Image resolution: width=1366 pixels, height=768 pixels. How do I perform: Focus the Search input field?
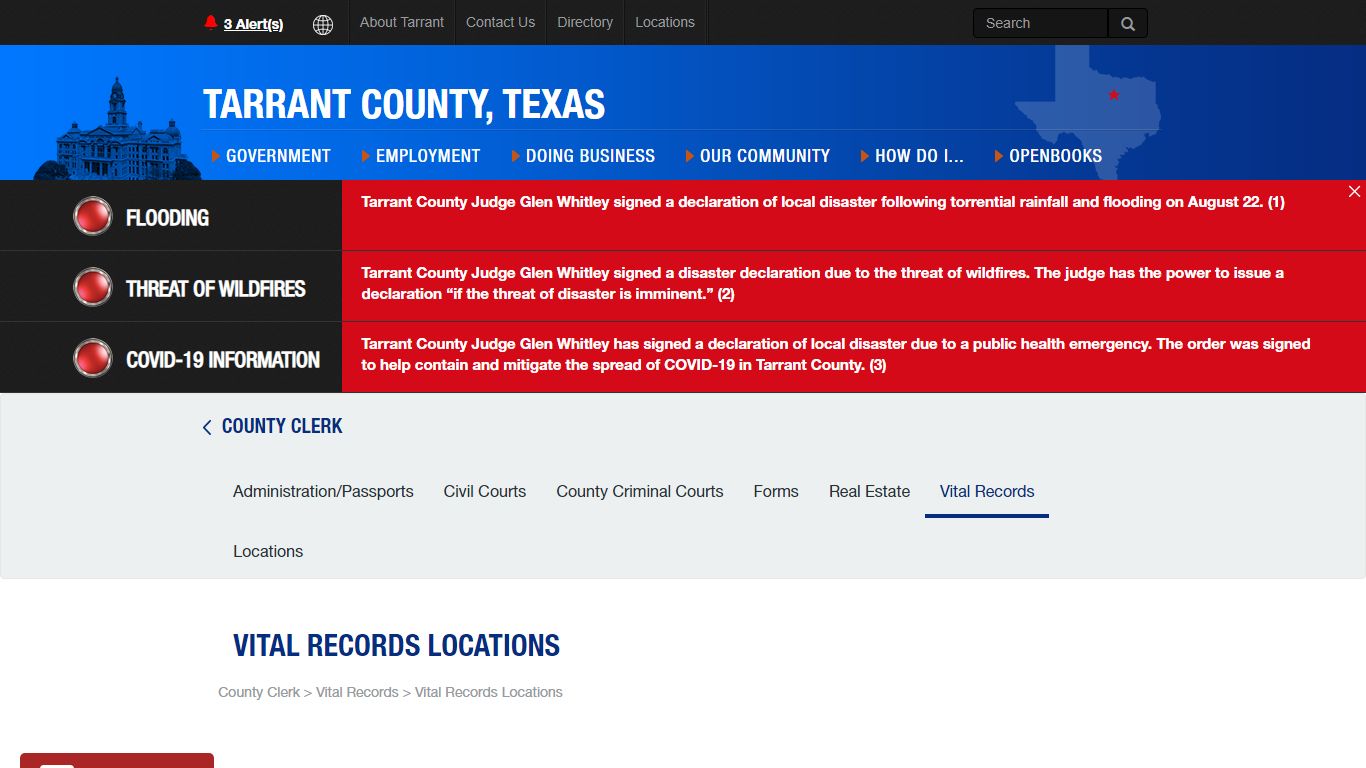coord(1040,23)
